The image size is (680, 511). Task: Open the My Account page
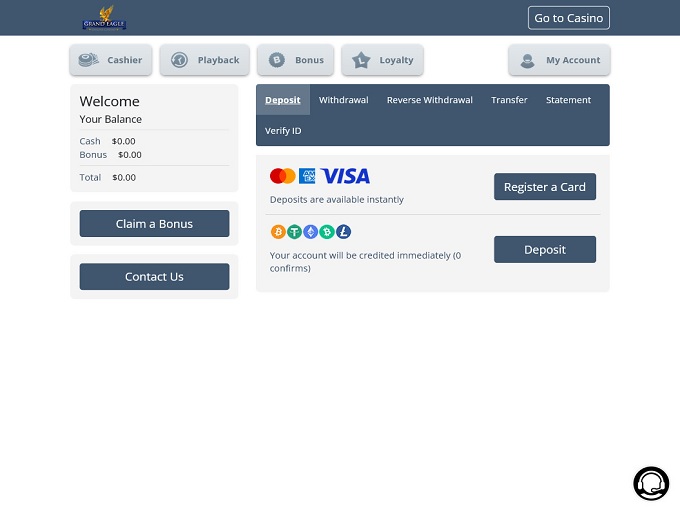click(x=559, y=60)
